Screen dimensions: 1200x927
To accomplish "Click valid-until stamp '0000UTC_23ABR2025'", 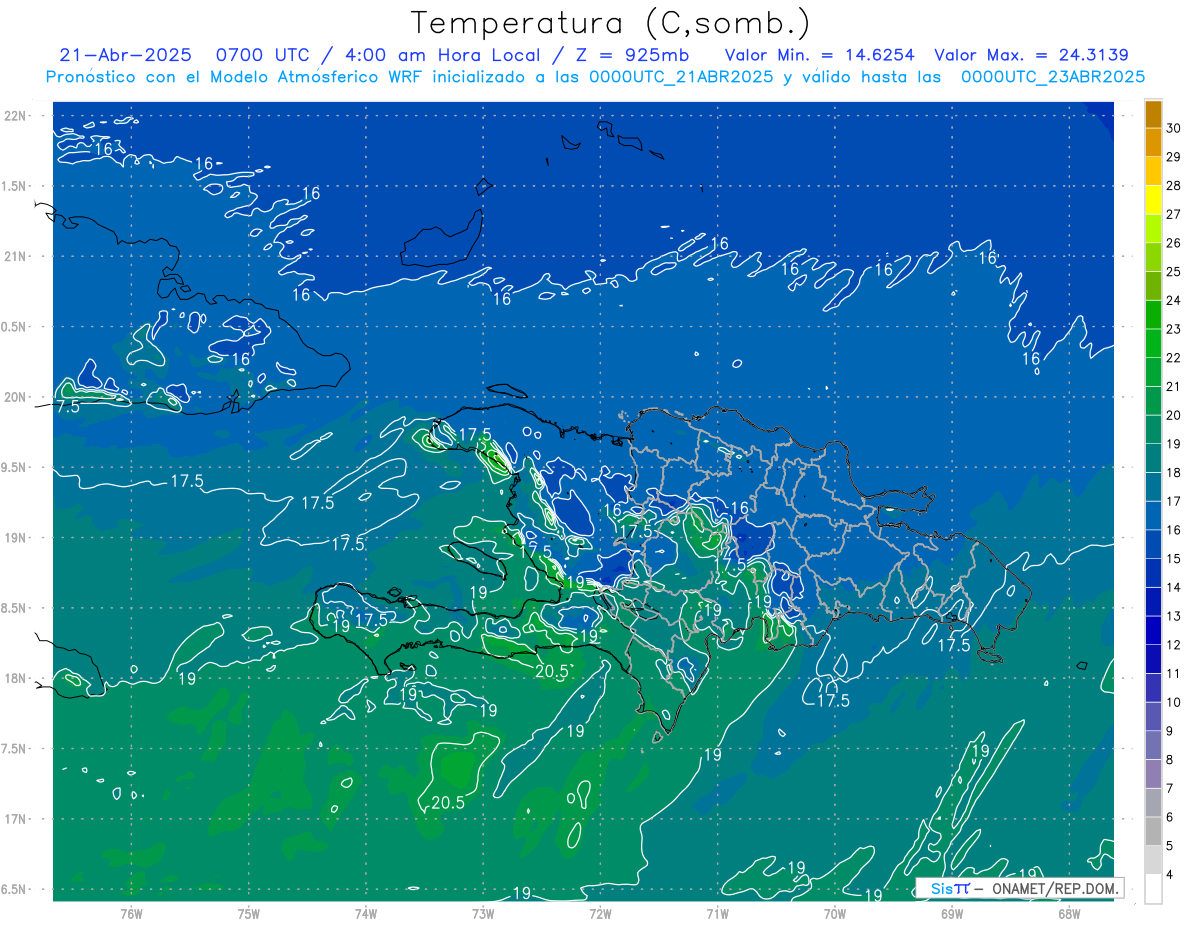I will tap(1053, 77).
